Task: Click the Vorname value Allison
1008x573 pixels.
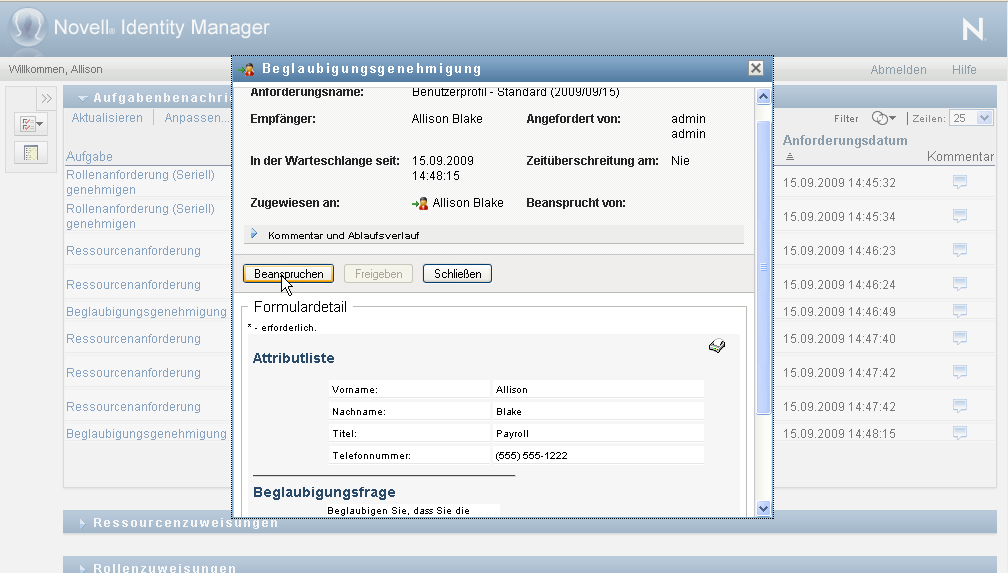Action: tap(512, 390)
